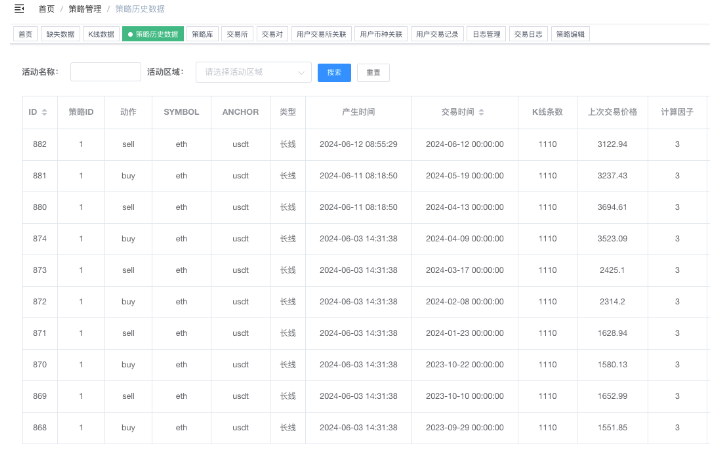The height and width of the screenshot is (450, 720).
Task: Click the 计算因子 column header
Action: point(677,112)
